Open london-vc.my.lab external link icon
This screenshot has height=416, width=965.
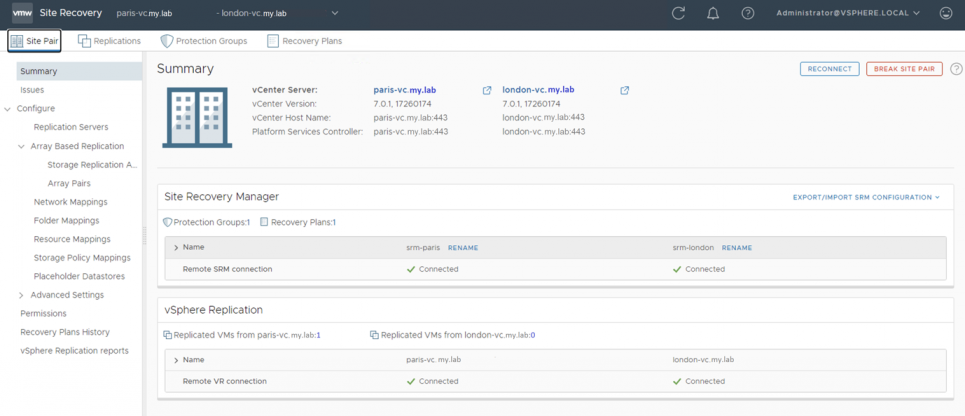625,90
